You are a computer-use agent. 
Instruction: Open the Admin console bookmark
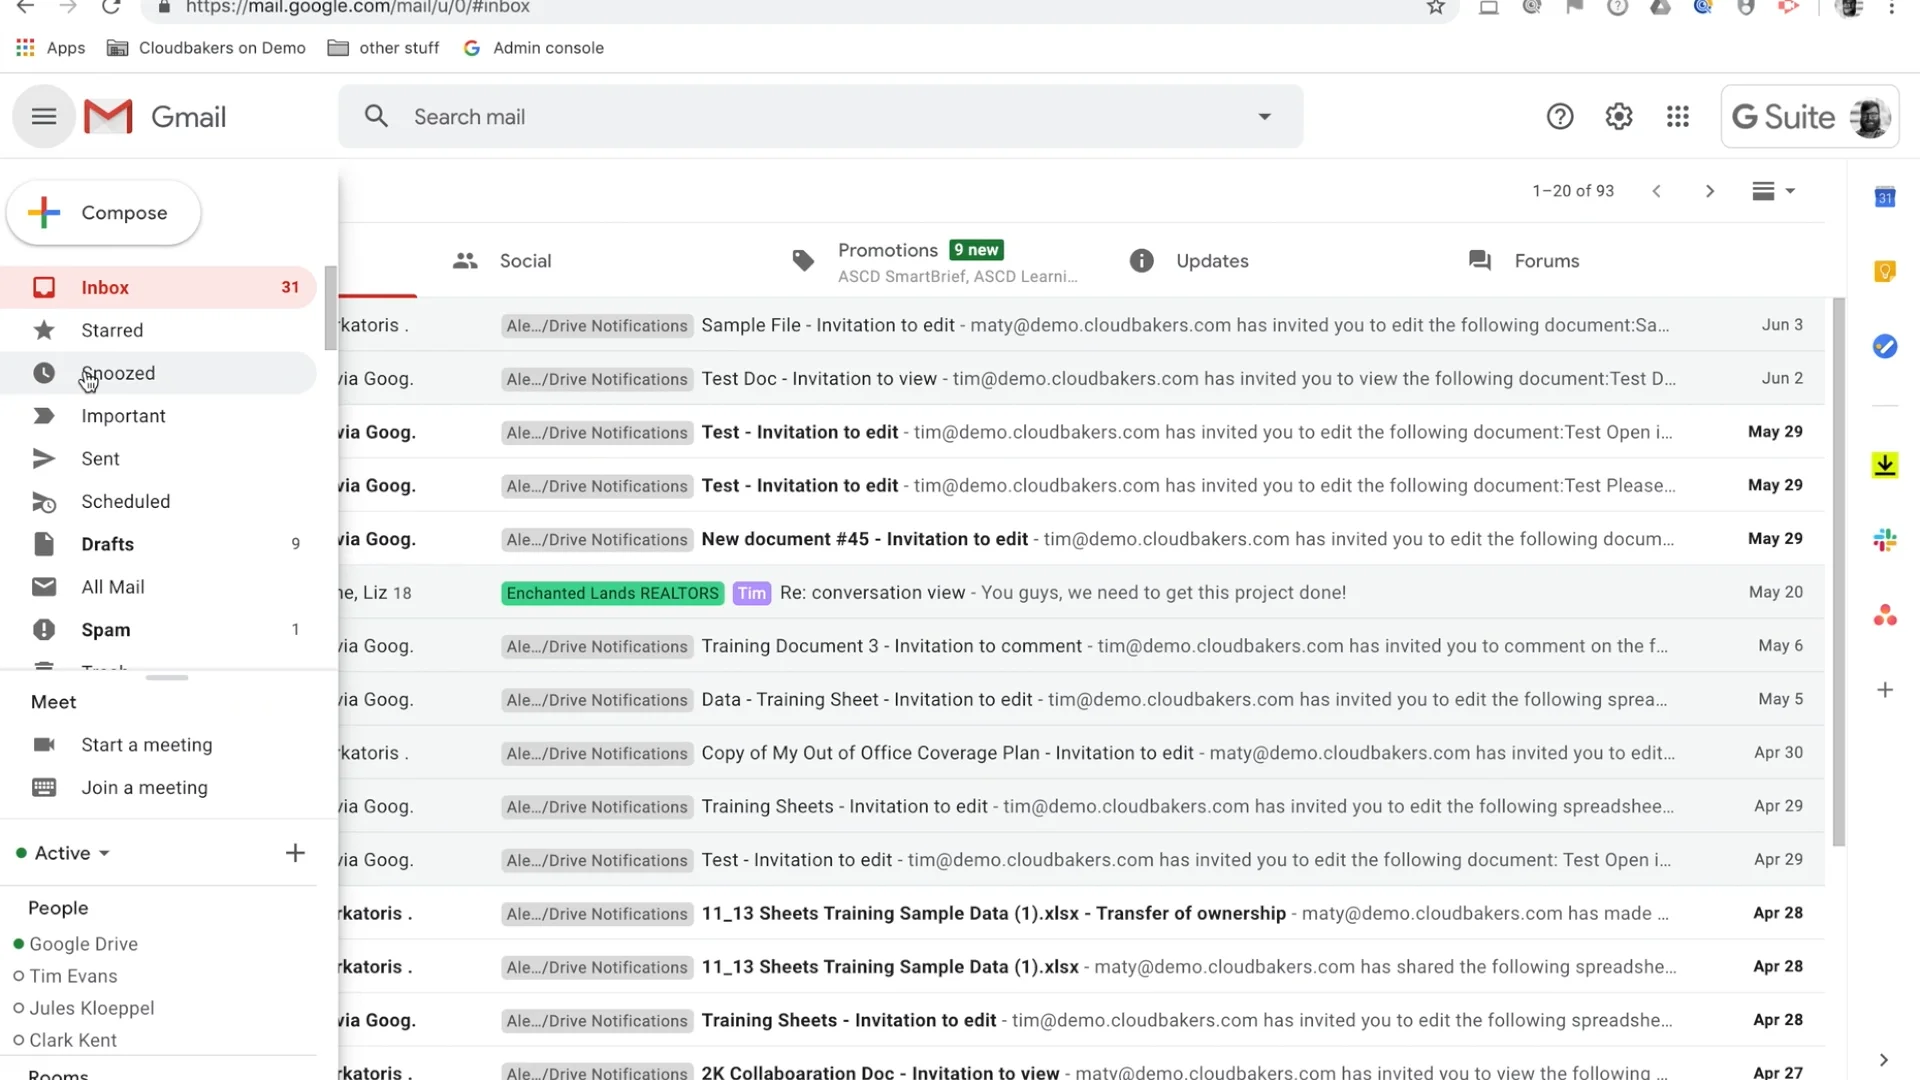pos(533,47)
